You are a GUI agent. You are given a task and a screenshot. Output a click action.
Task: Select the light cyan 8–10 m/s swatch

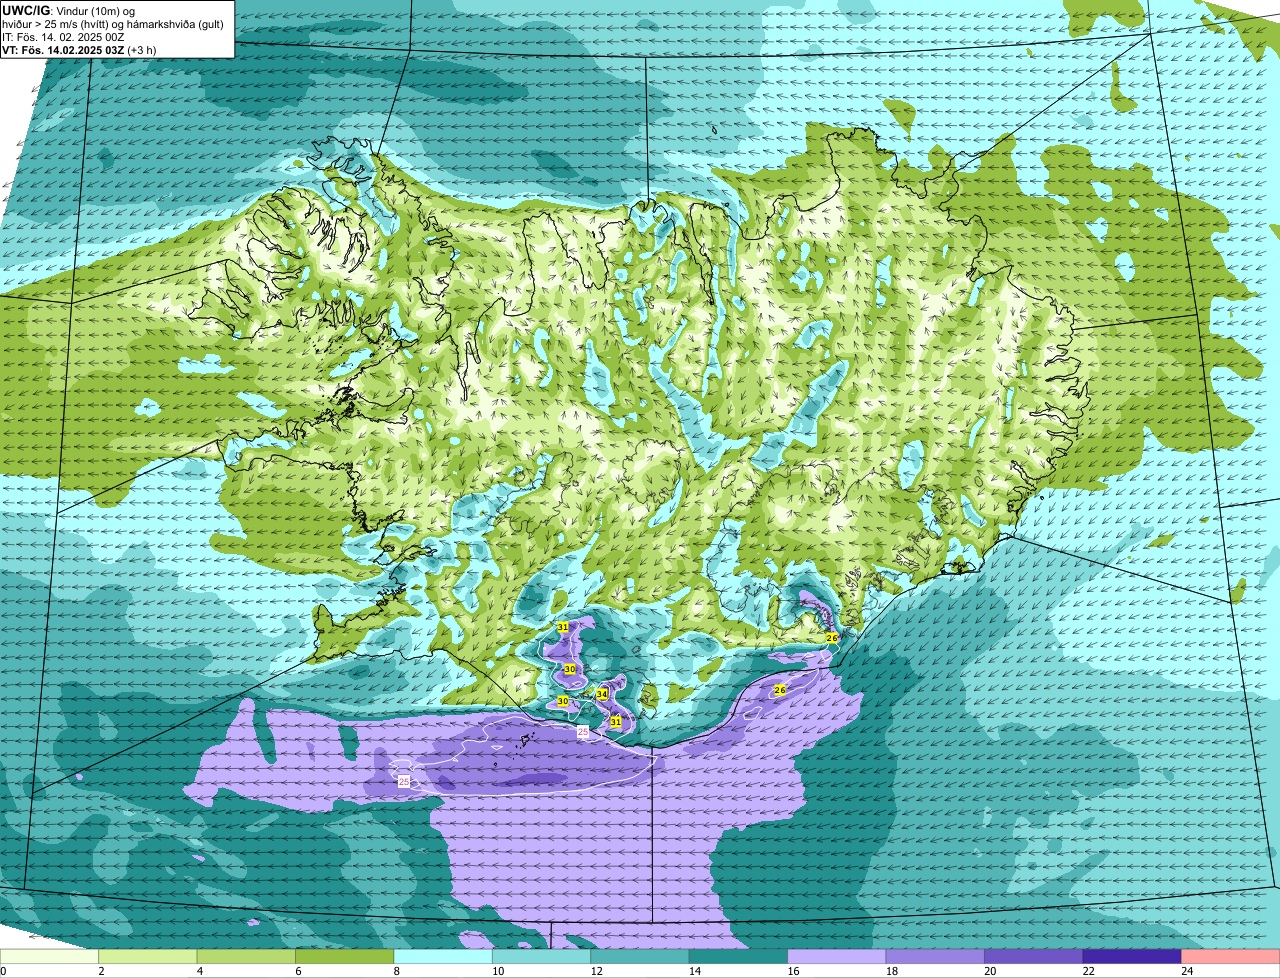pyautogui.click(x=443, y=956)
